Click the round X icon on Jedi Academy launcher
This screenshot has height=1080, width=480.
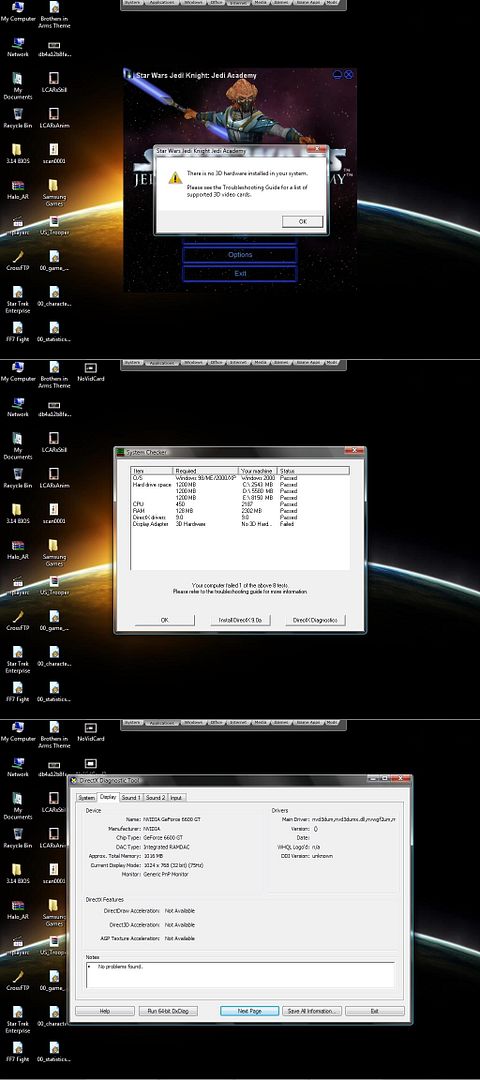point(348,74)
